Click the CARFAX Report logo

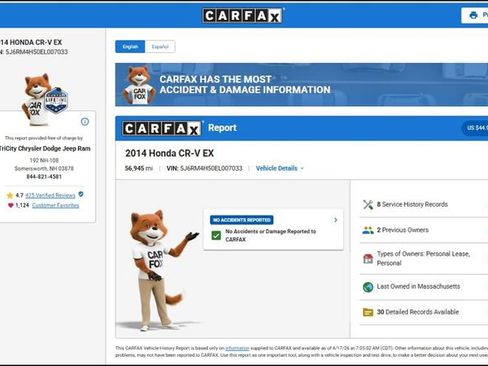[162, 128]
